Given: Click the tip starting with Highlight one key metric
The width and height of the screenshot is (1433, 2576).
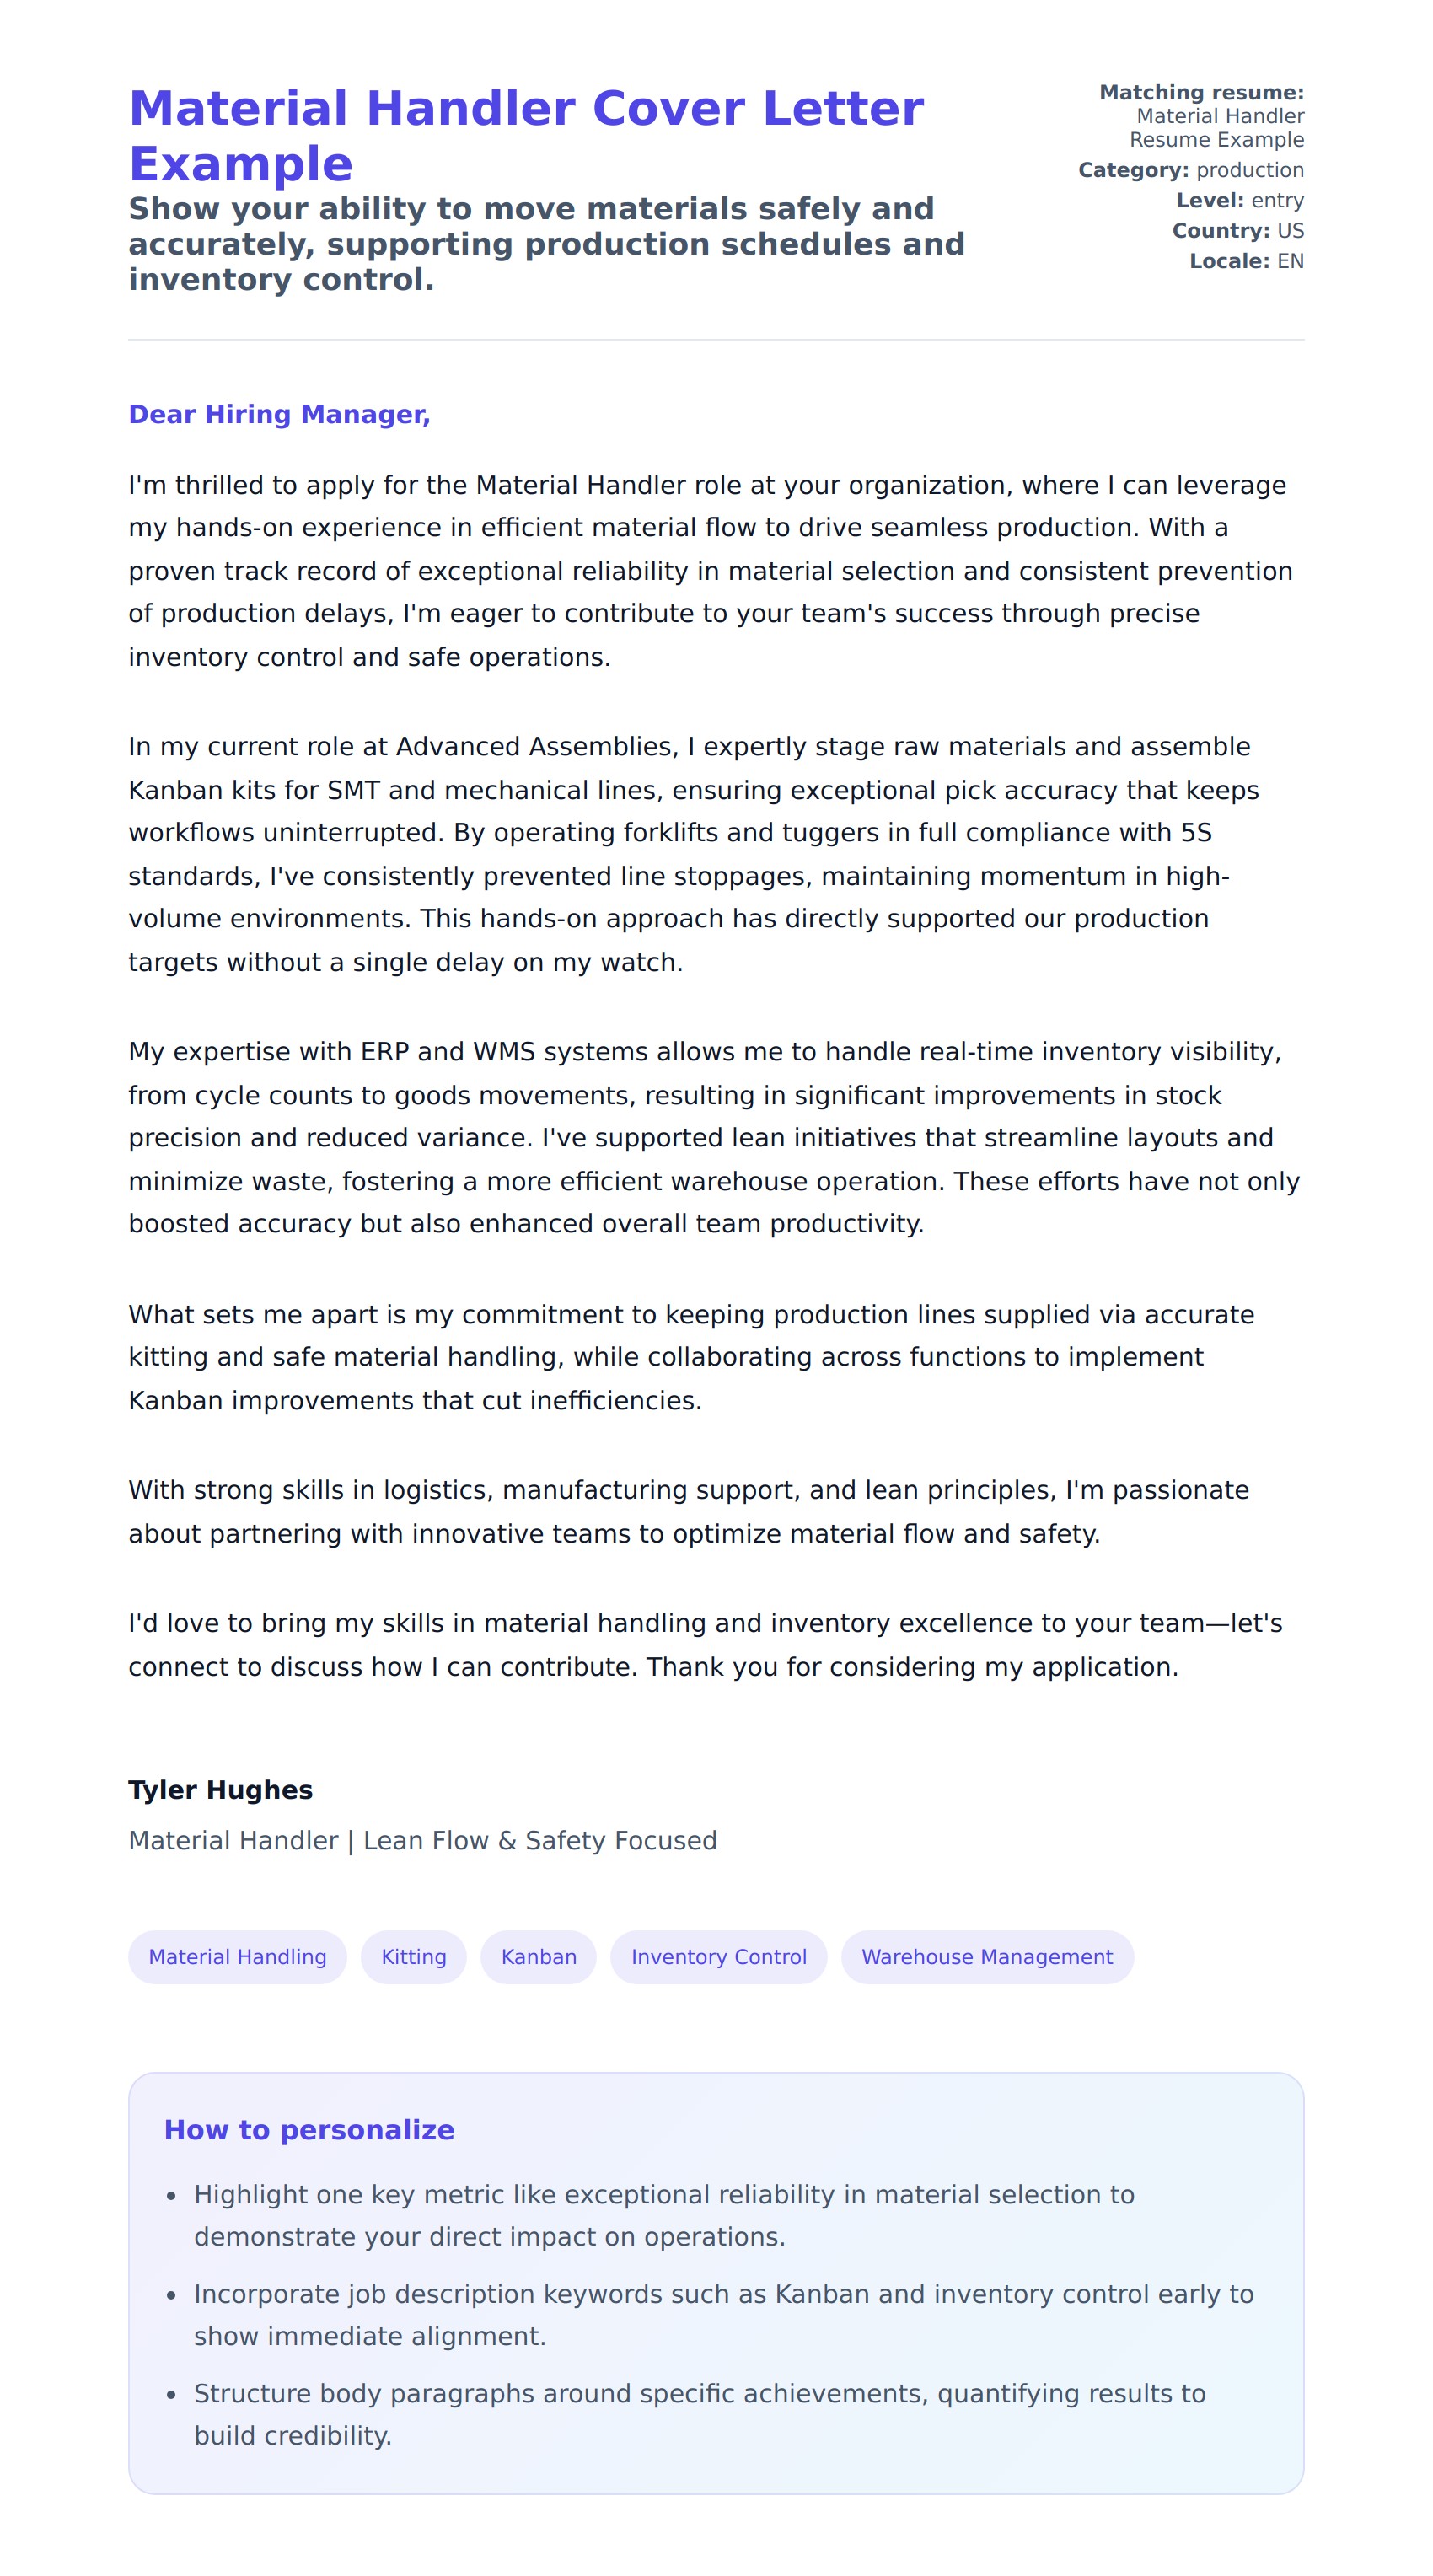Looking at the screenshot, I should click(x=664, y=2215).
